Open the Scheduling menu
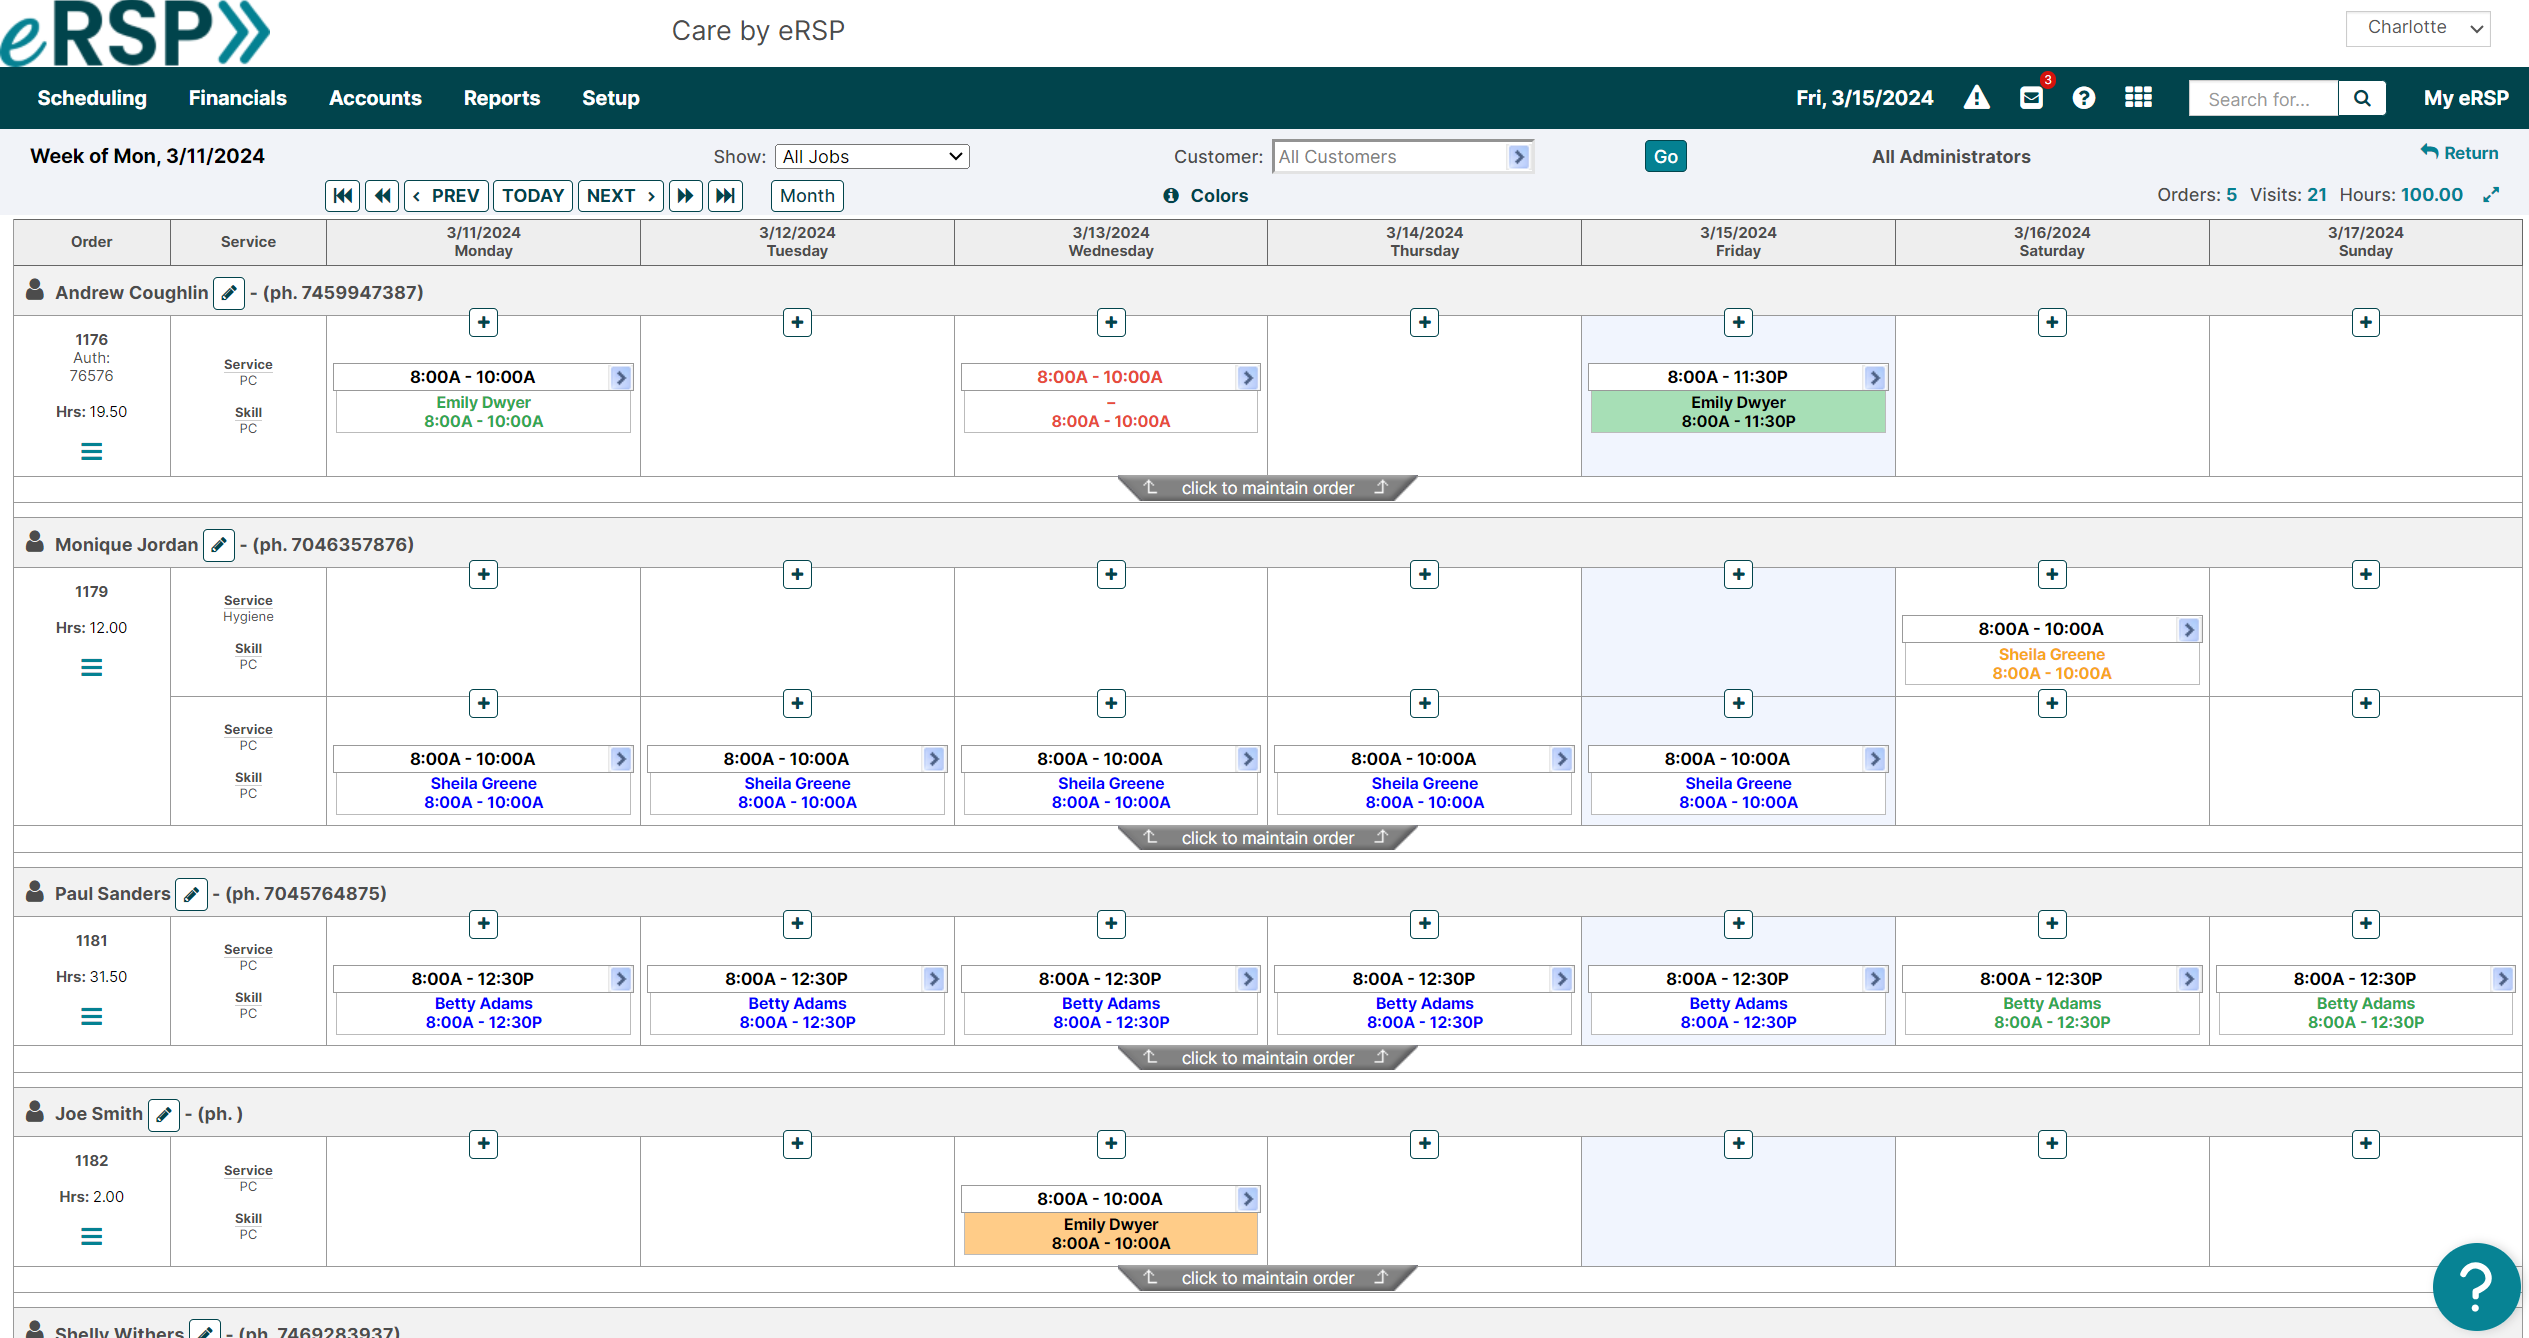2529x1338 pixels. click(91, 97)
